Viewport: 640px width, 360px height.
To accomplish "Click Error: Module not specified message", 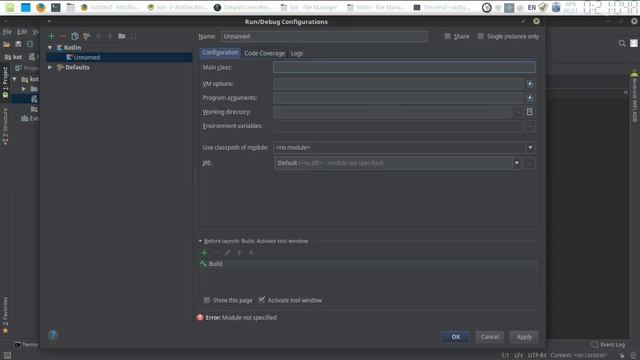I will pyautogui.click(x=241, y=318).
